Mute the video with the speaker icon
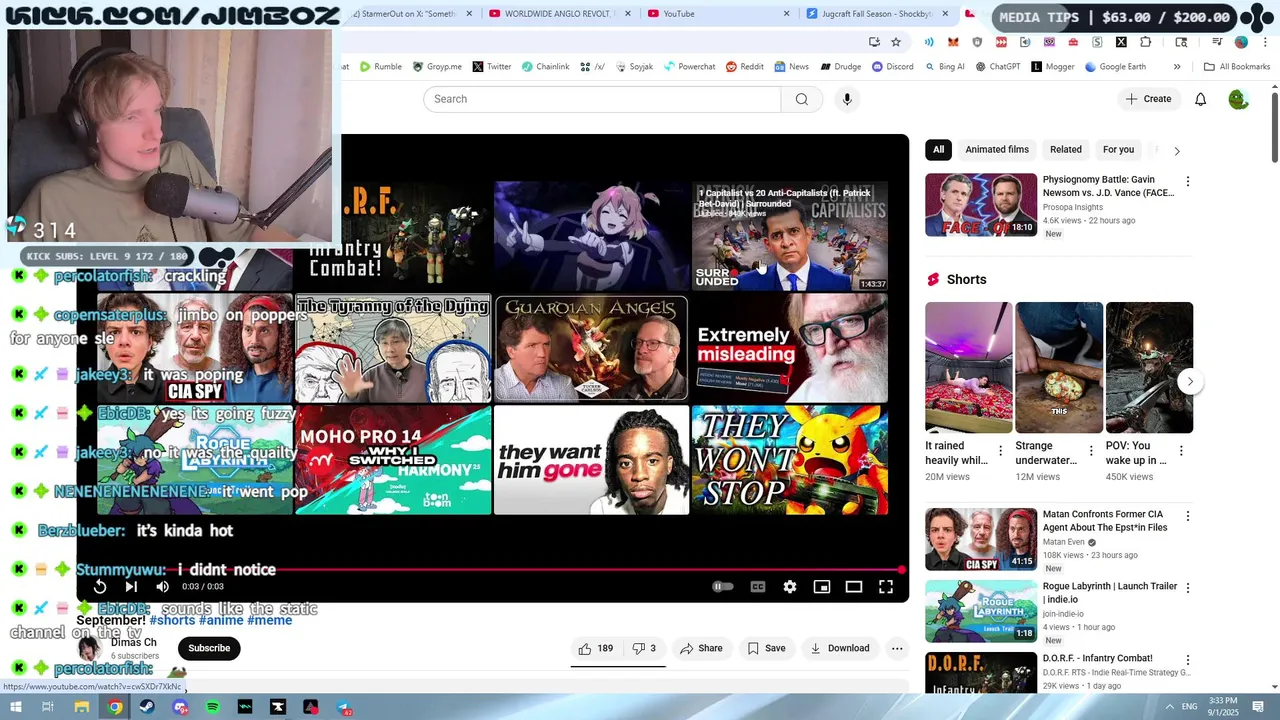Image resolution: width=1280 pixels, height=720 pixels. pos(162,587)
